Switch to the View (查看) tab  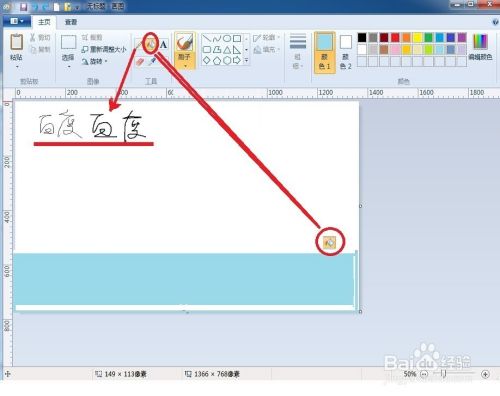(71, 22)
